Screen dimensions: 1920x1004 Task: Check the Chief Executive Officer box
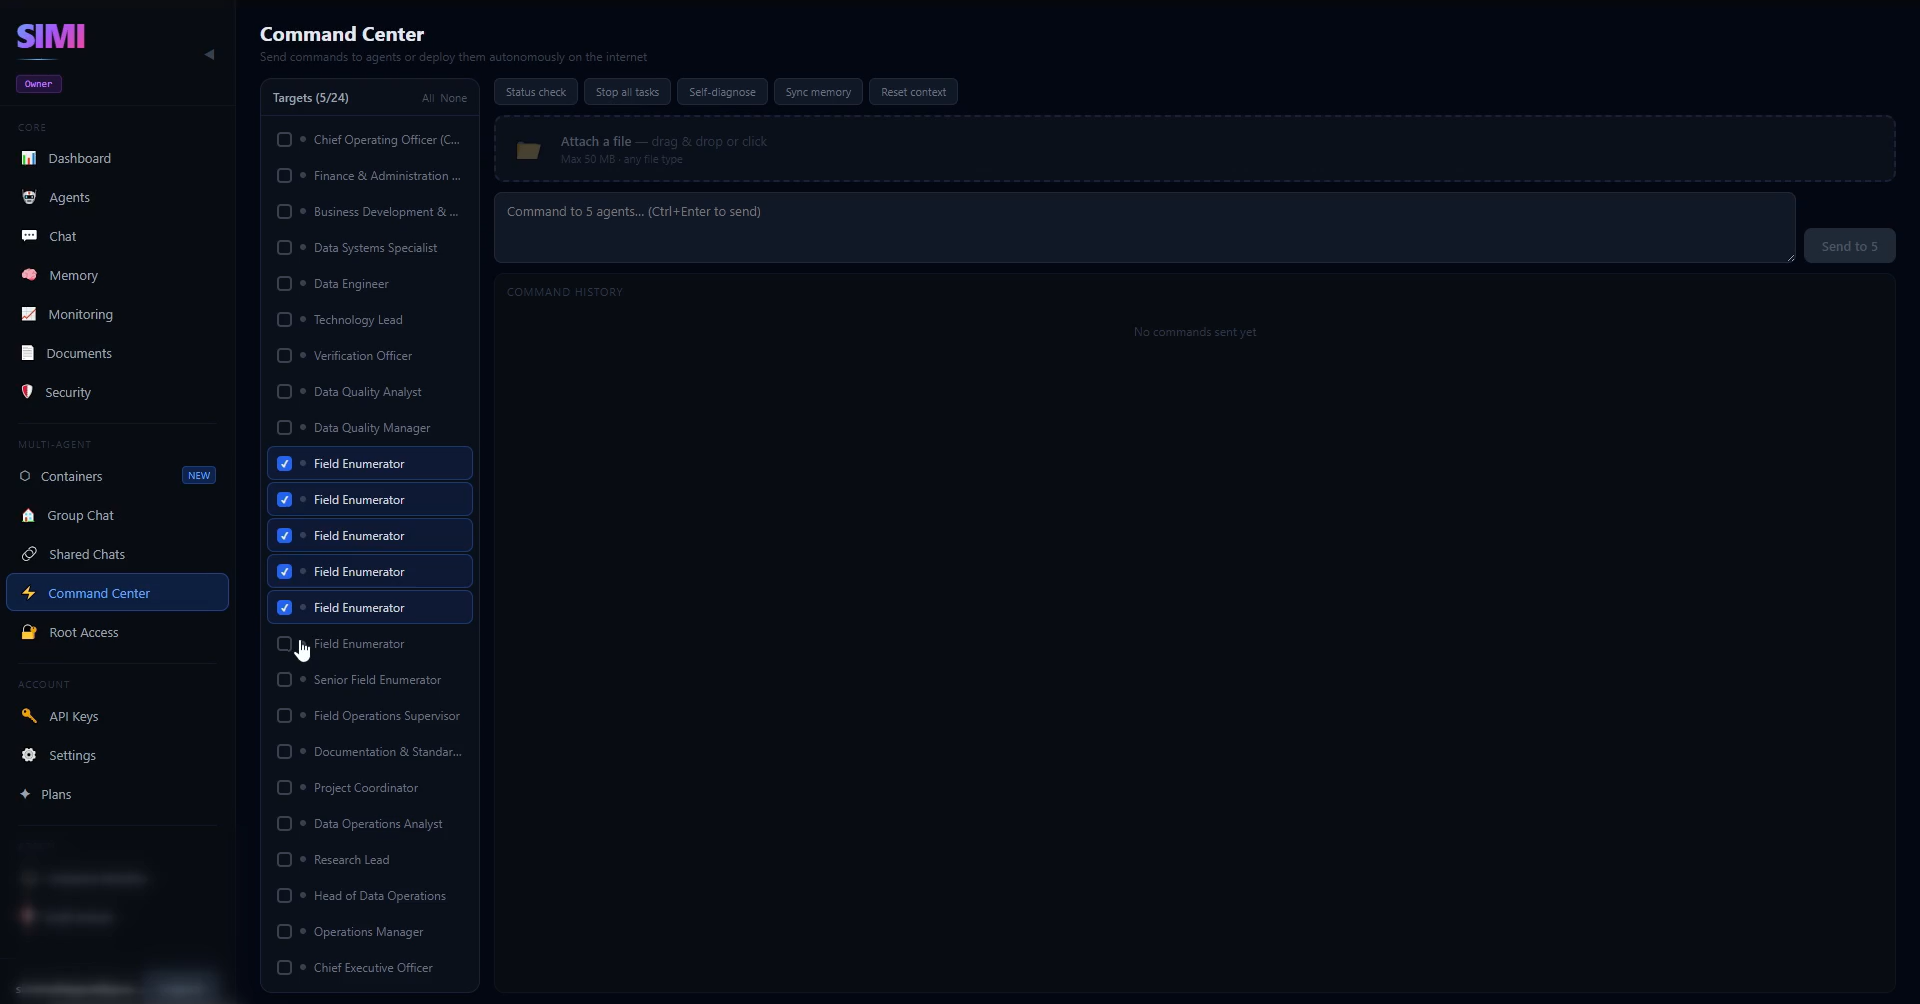click(284, 968)
